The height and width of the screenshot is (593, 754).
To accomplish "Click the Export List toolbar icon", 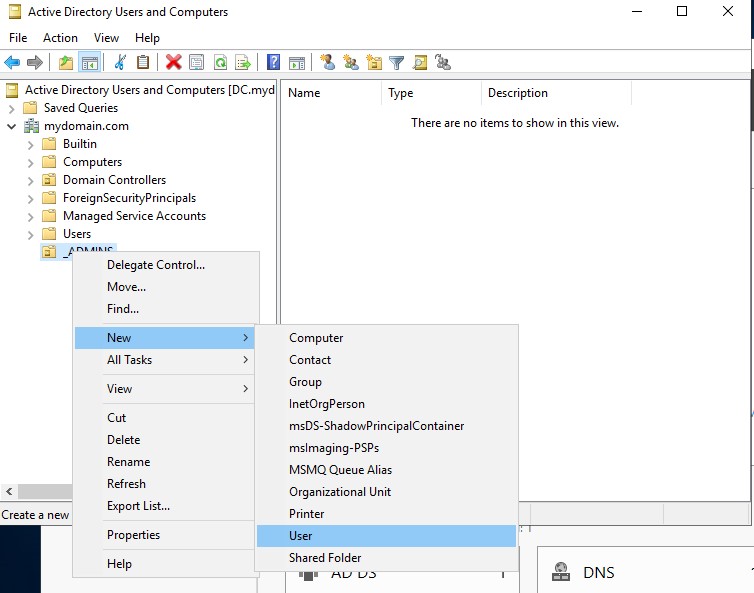I will [x=243, y=63].
